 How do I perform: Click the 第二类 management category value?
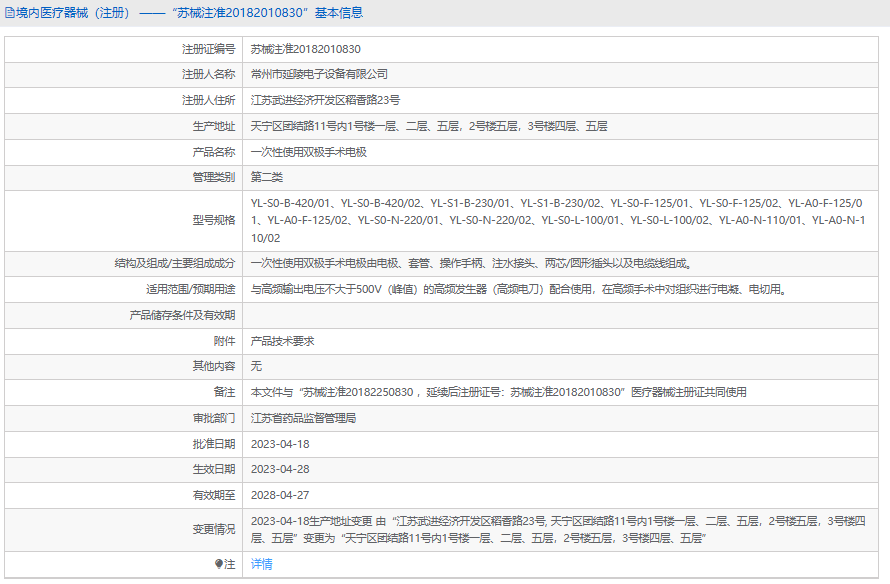coord(267,177)
